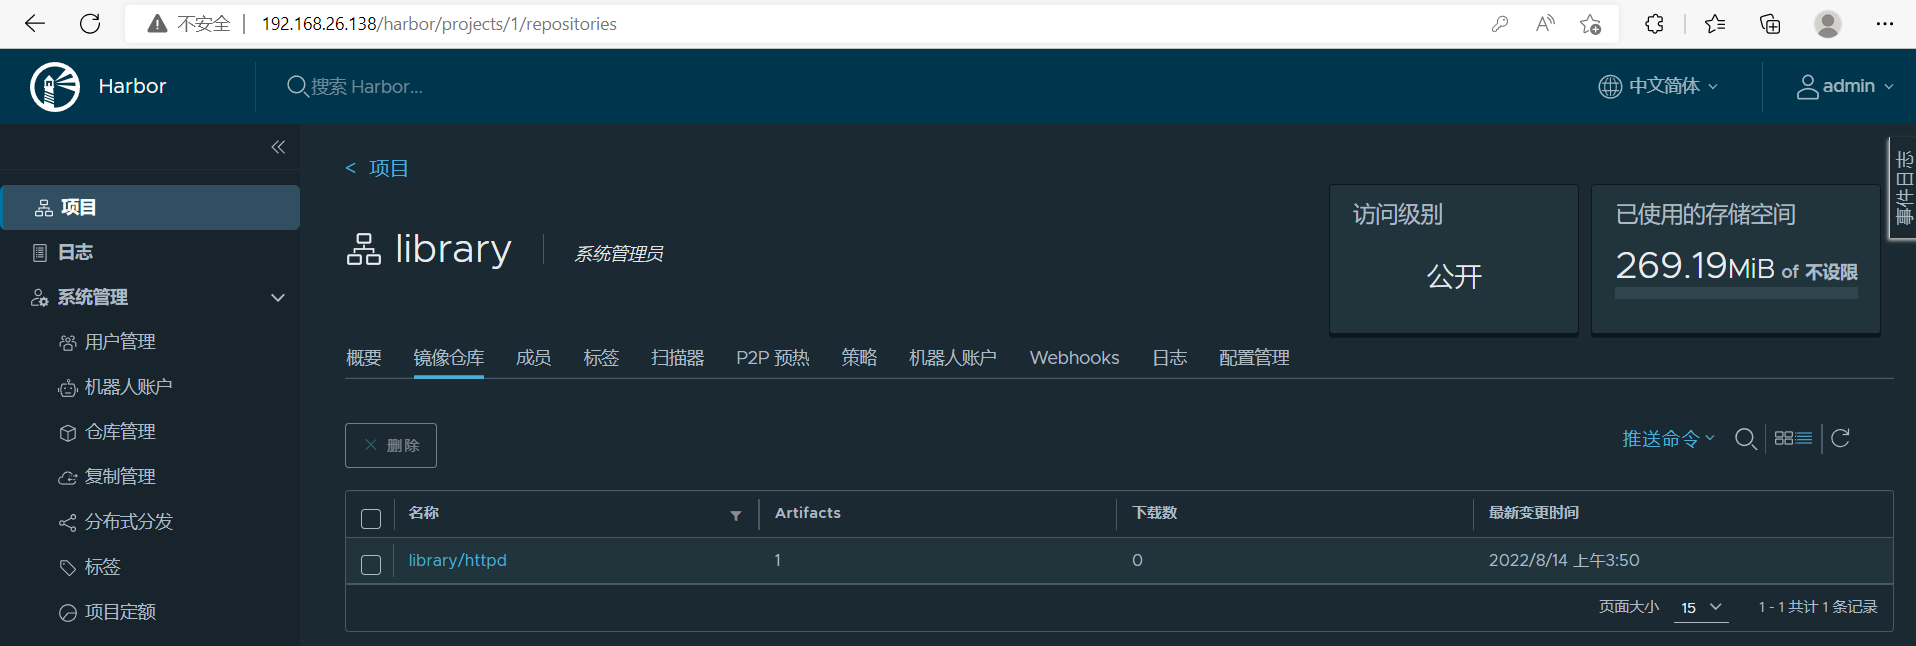
Task: Click the 1 - 1 共计 1 条记录 text
Action: point(1818,607)
